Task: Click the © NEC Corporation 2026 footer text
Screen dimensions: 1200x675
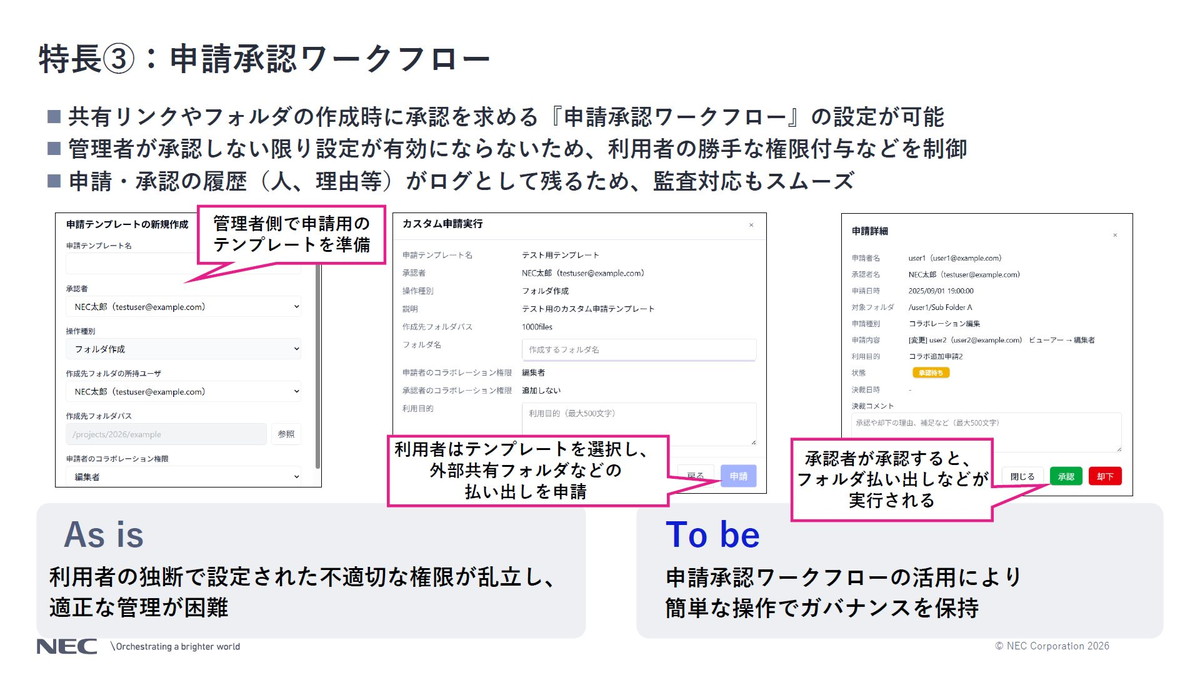Action: [x=1051, y=646]
